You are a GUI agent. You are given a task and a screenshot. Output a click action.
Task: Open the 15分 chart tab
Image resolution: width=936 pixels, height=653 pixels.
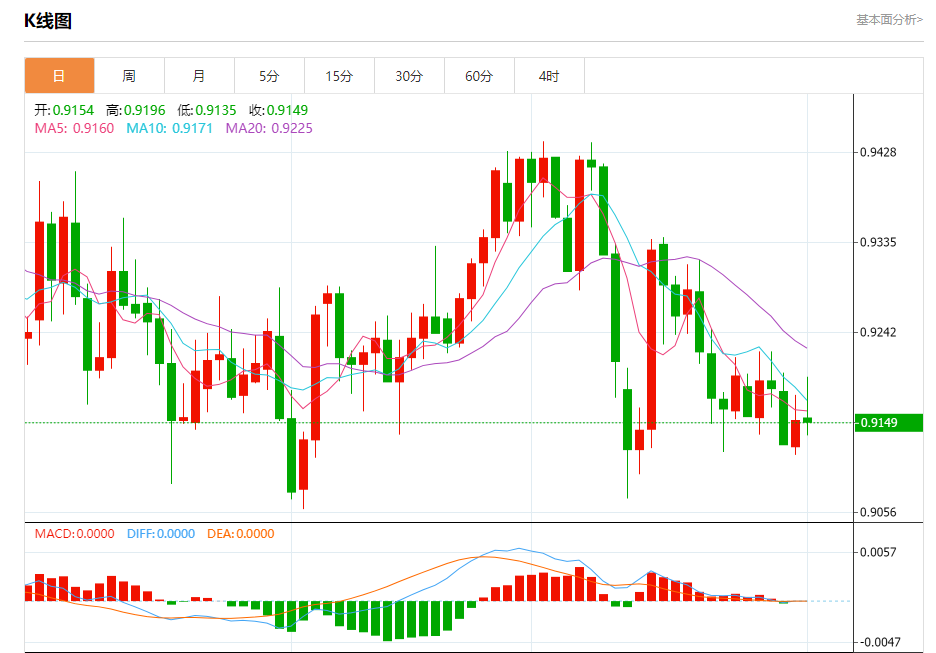point(339,76)
